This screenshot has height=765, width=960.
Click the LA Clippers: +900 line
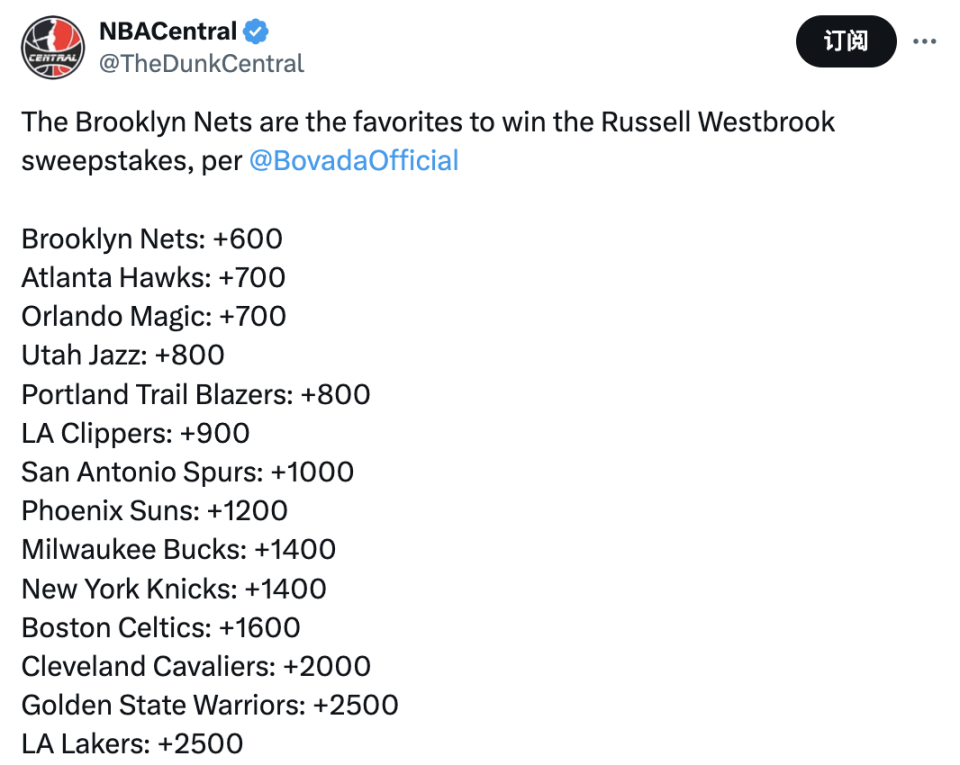point(135,433)
